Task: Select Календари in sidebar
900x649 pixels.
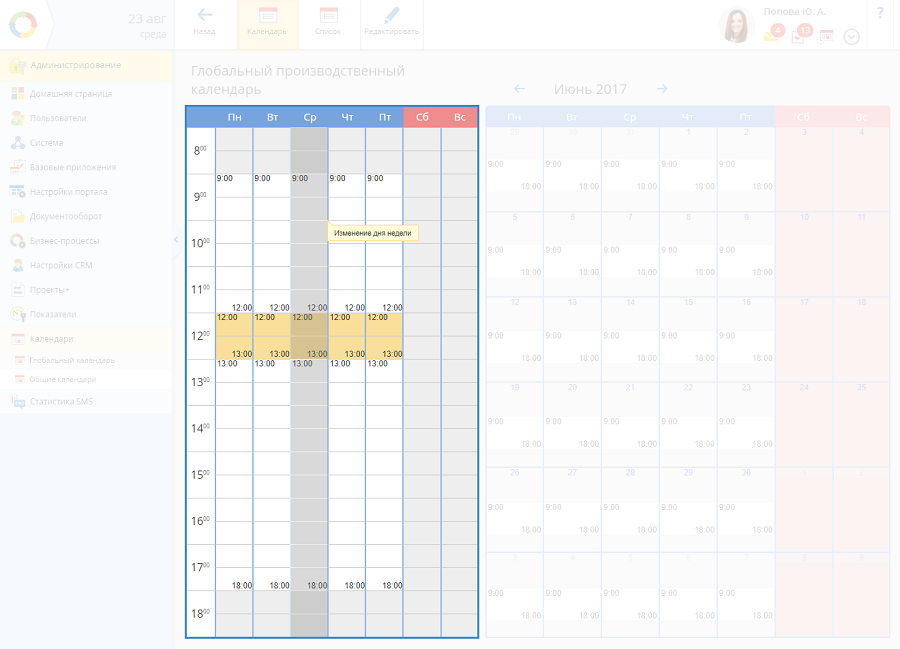Action: [86, 339]
